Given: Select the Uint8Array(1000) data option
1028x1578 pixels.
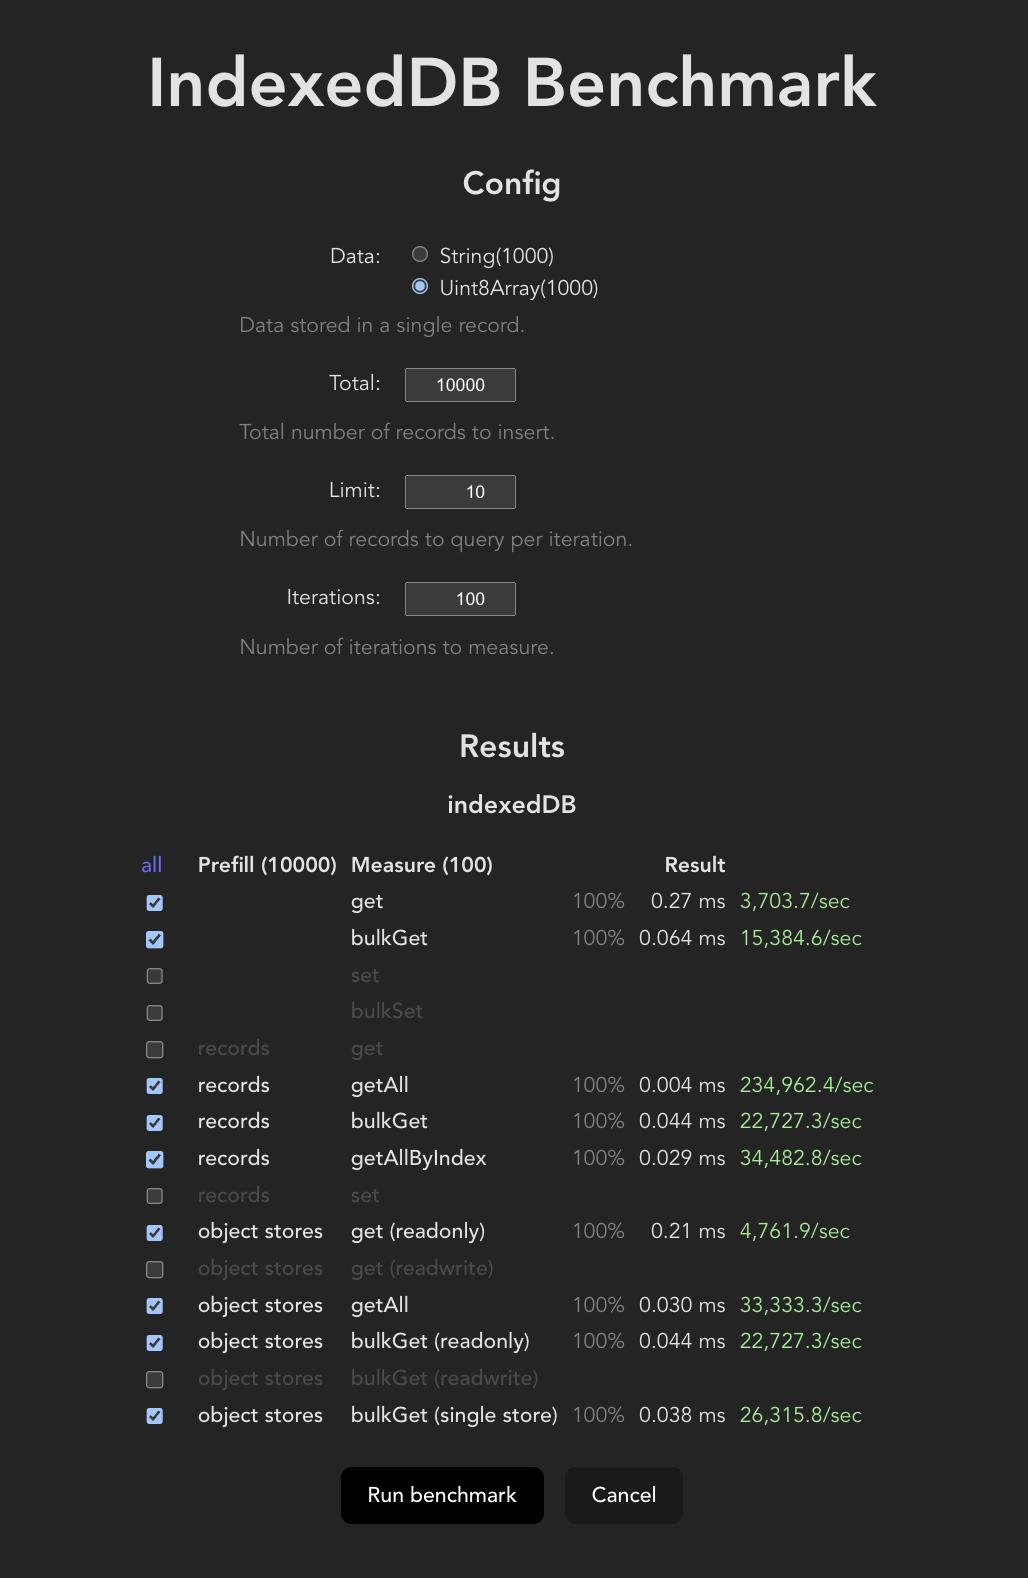Looking at the screenshot, I should pos(420,287).
